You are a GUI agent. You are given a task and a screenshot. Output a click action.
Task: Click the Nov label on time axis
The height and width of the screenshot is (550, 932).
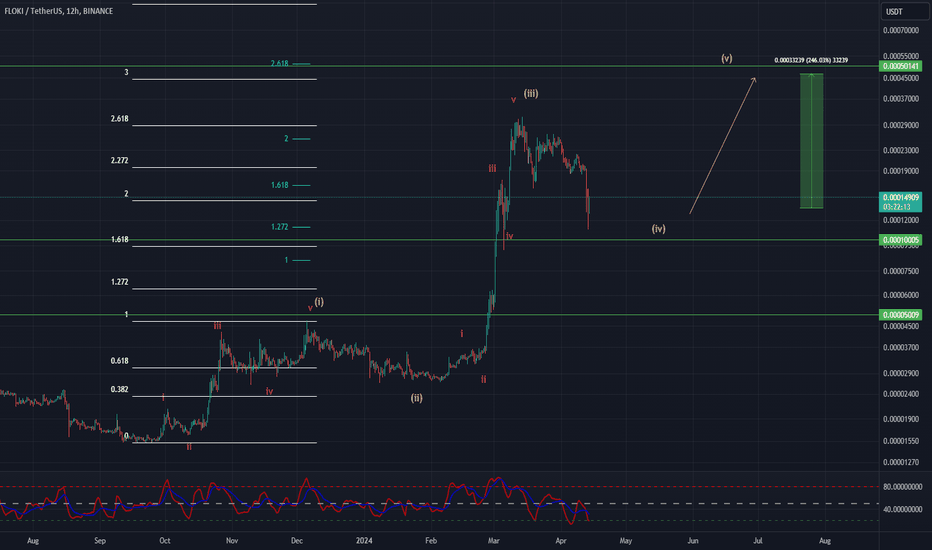[x=232, y=540]
